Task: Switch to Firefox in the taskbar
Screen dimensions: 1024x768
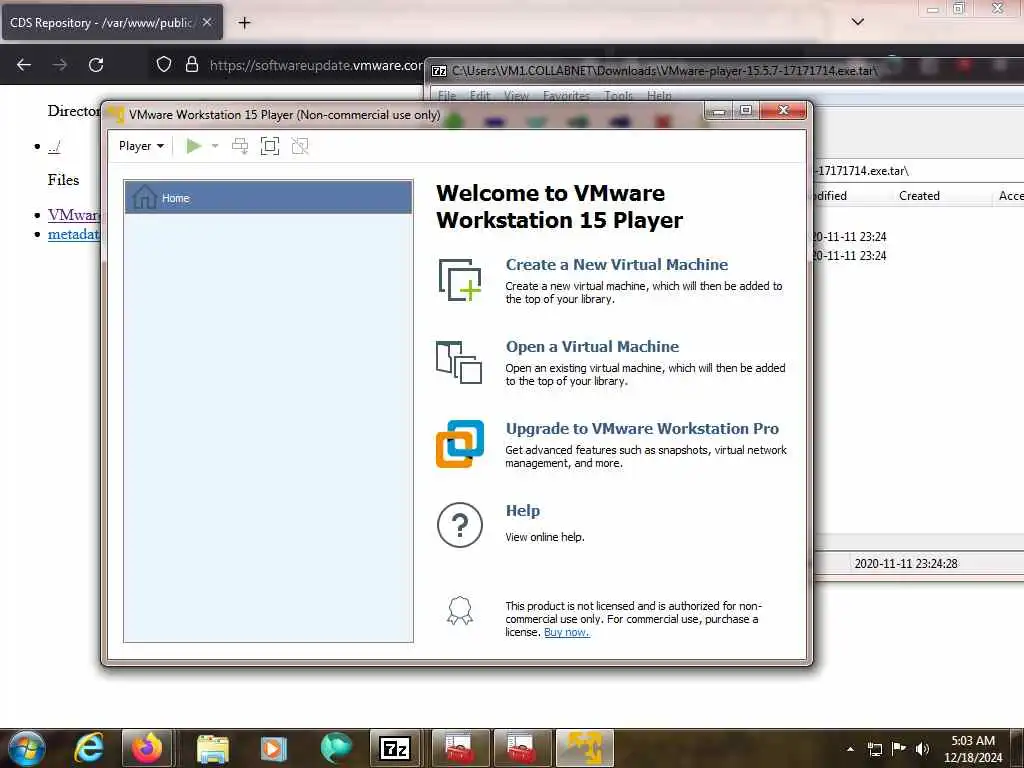Action: pos(146,748)
